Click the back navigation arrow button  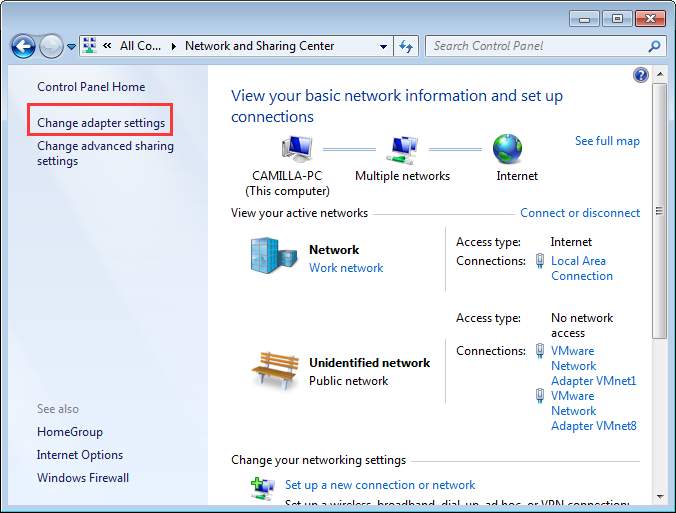pyautogui.click(x=23, y=46)
